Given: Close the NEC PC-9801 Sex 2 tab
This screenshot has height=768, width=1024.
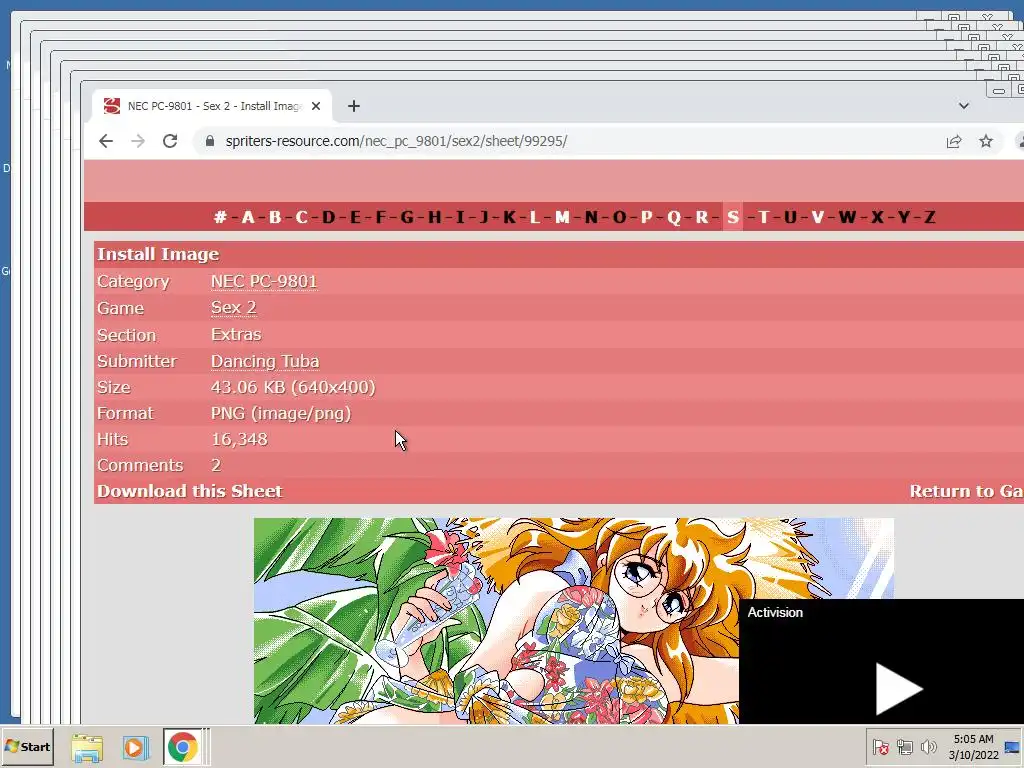Looking at the screenshot, I should click(x=316, y=106).
